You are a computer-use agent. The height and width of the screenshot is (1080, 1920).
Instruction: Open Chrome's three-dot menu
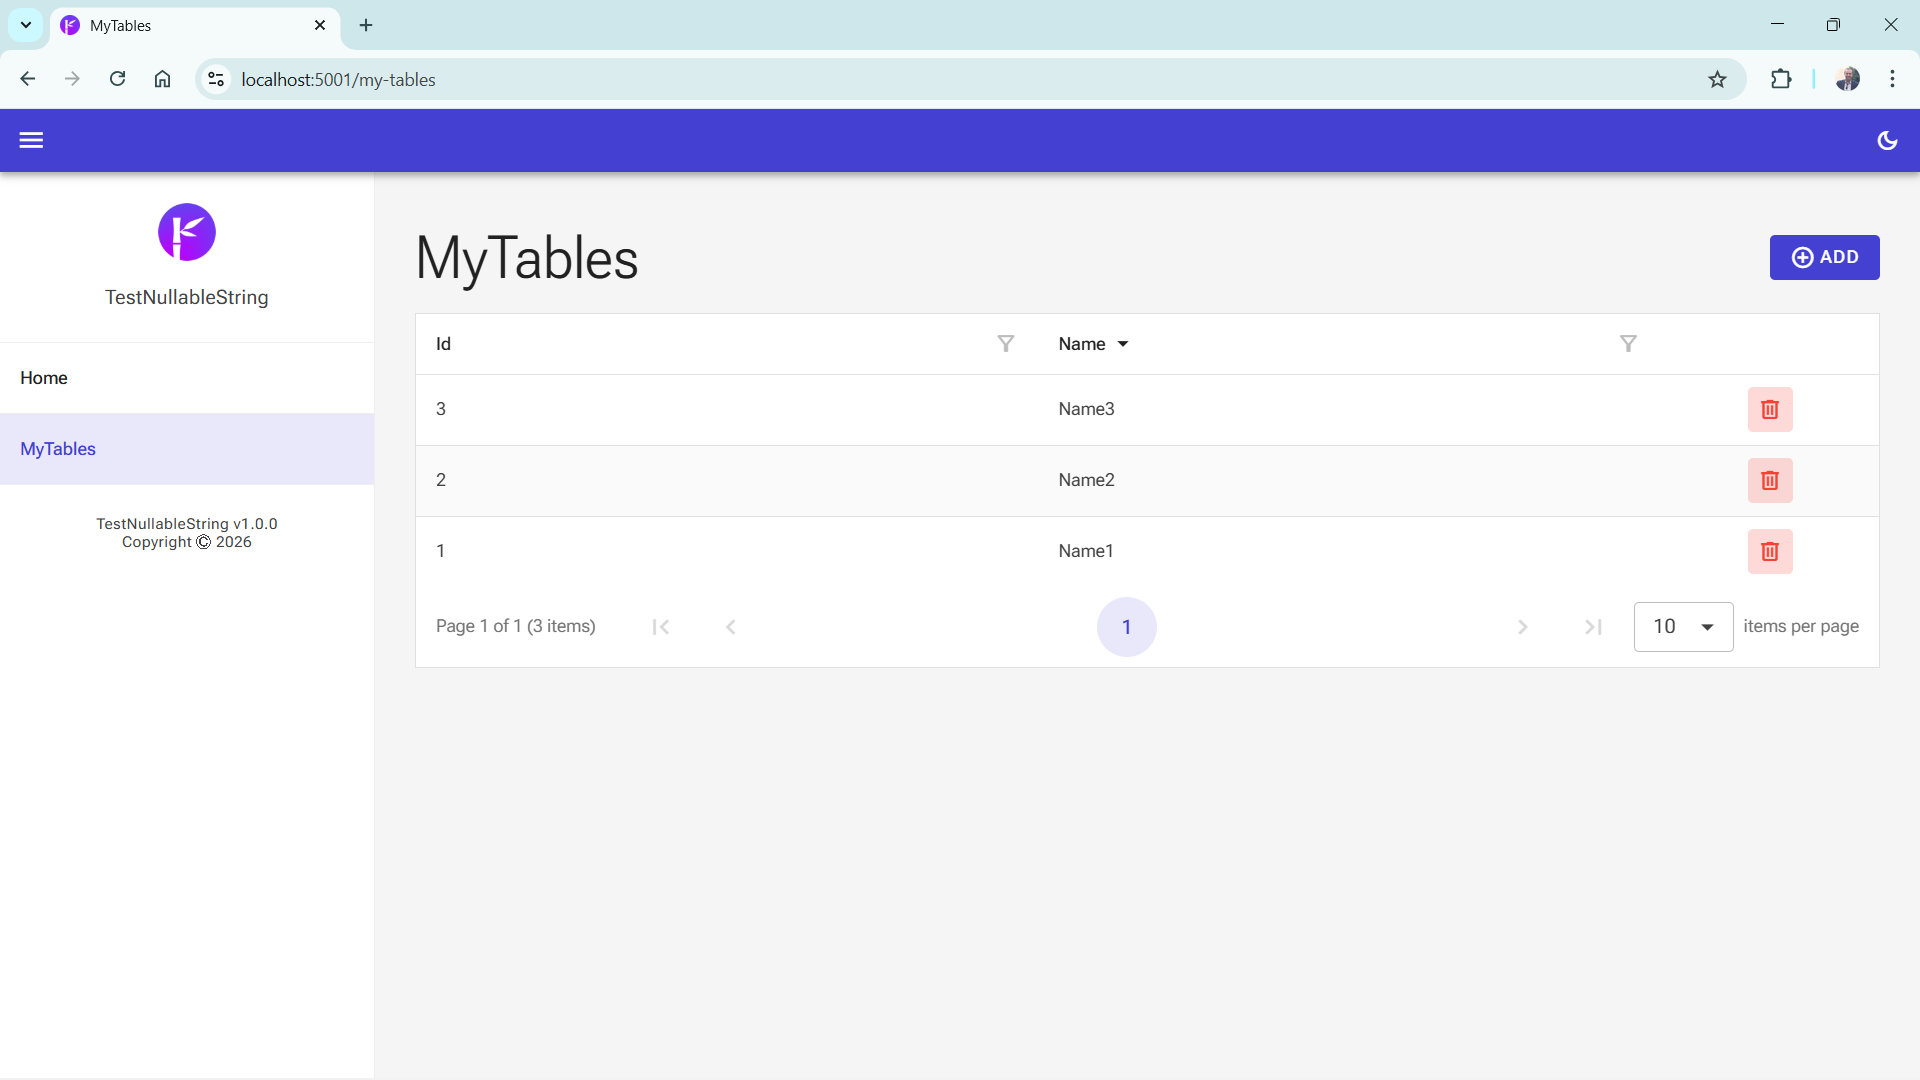1892,79
